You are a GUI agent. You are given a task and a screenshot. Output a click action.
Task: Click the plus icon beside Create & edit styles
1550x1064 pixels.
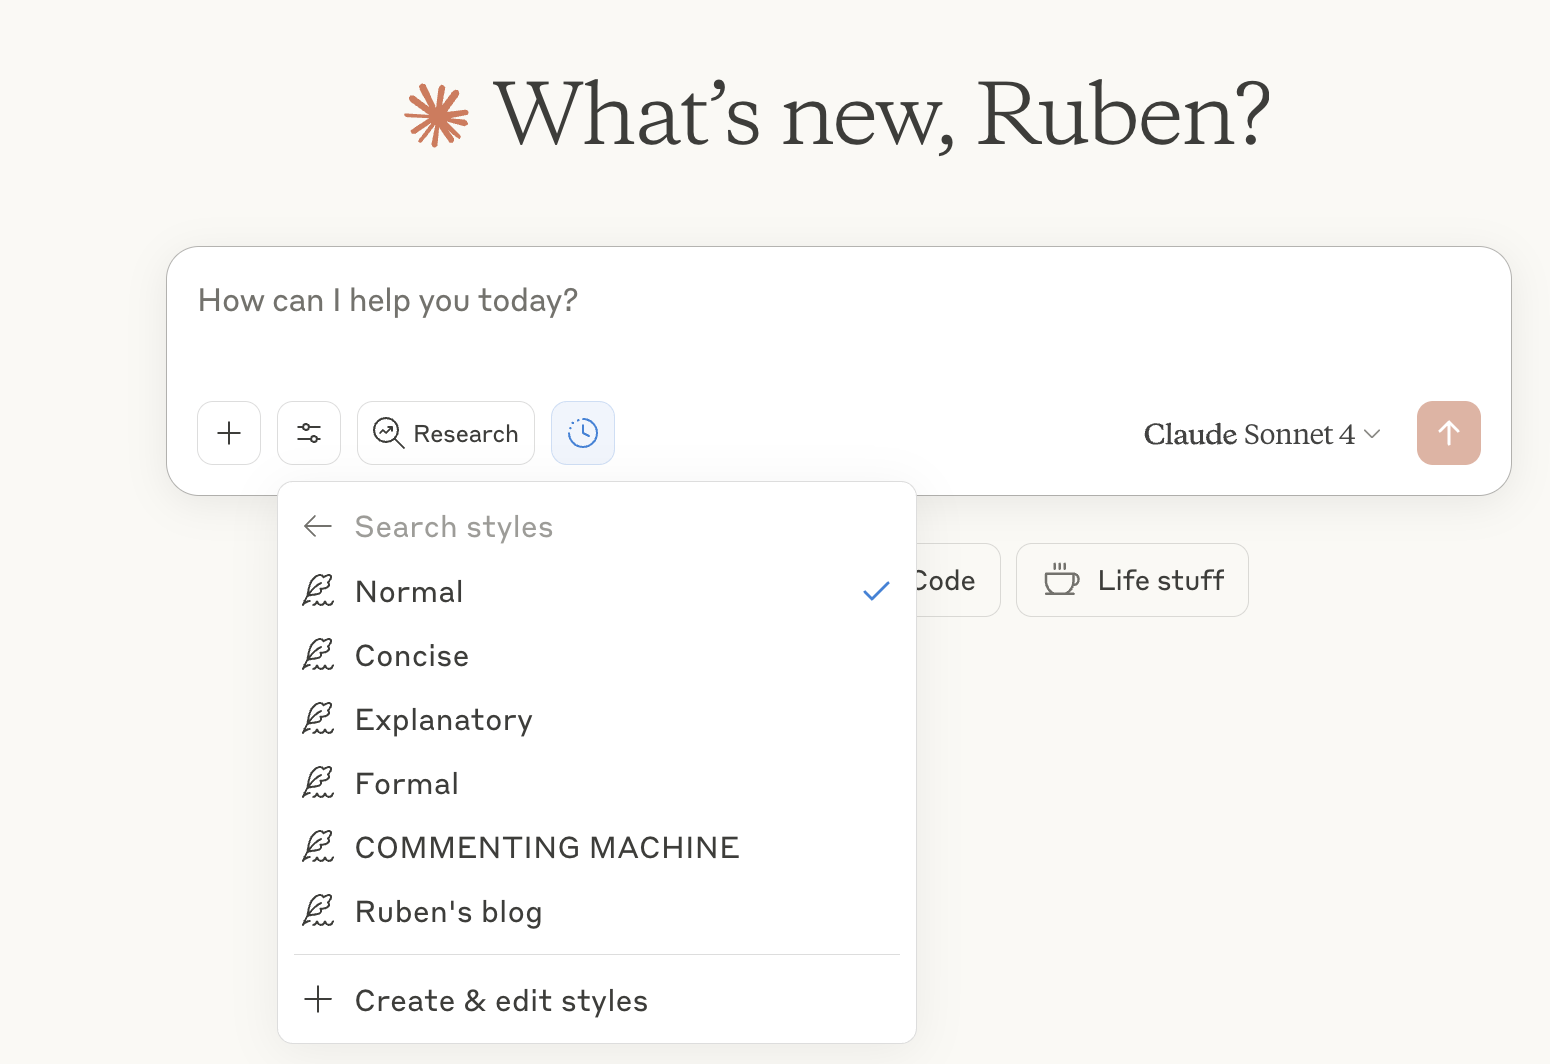point(318,999)
